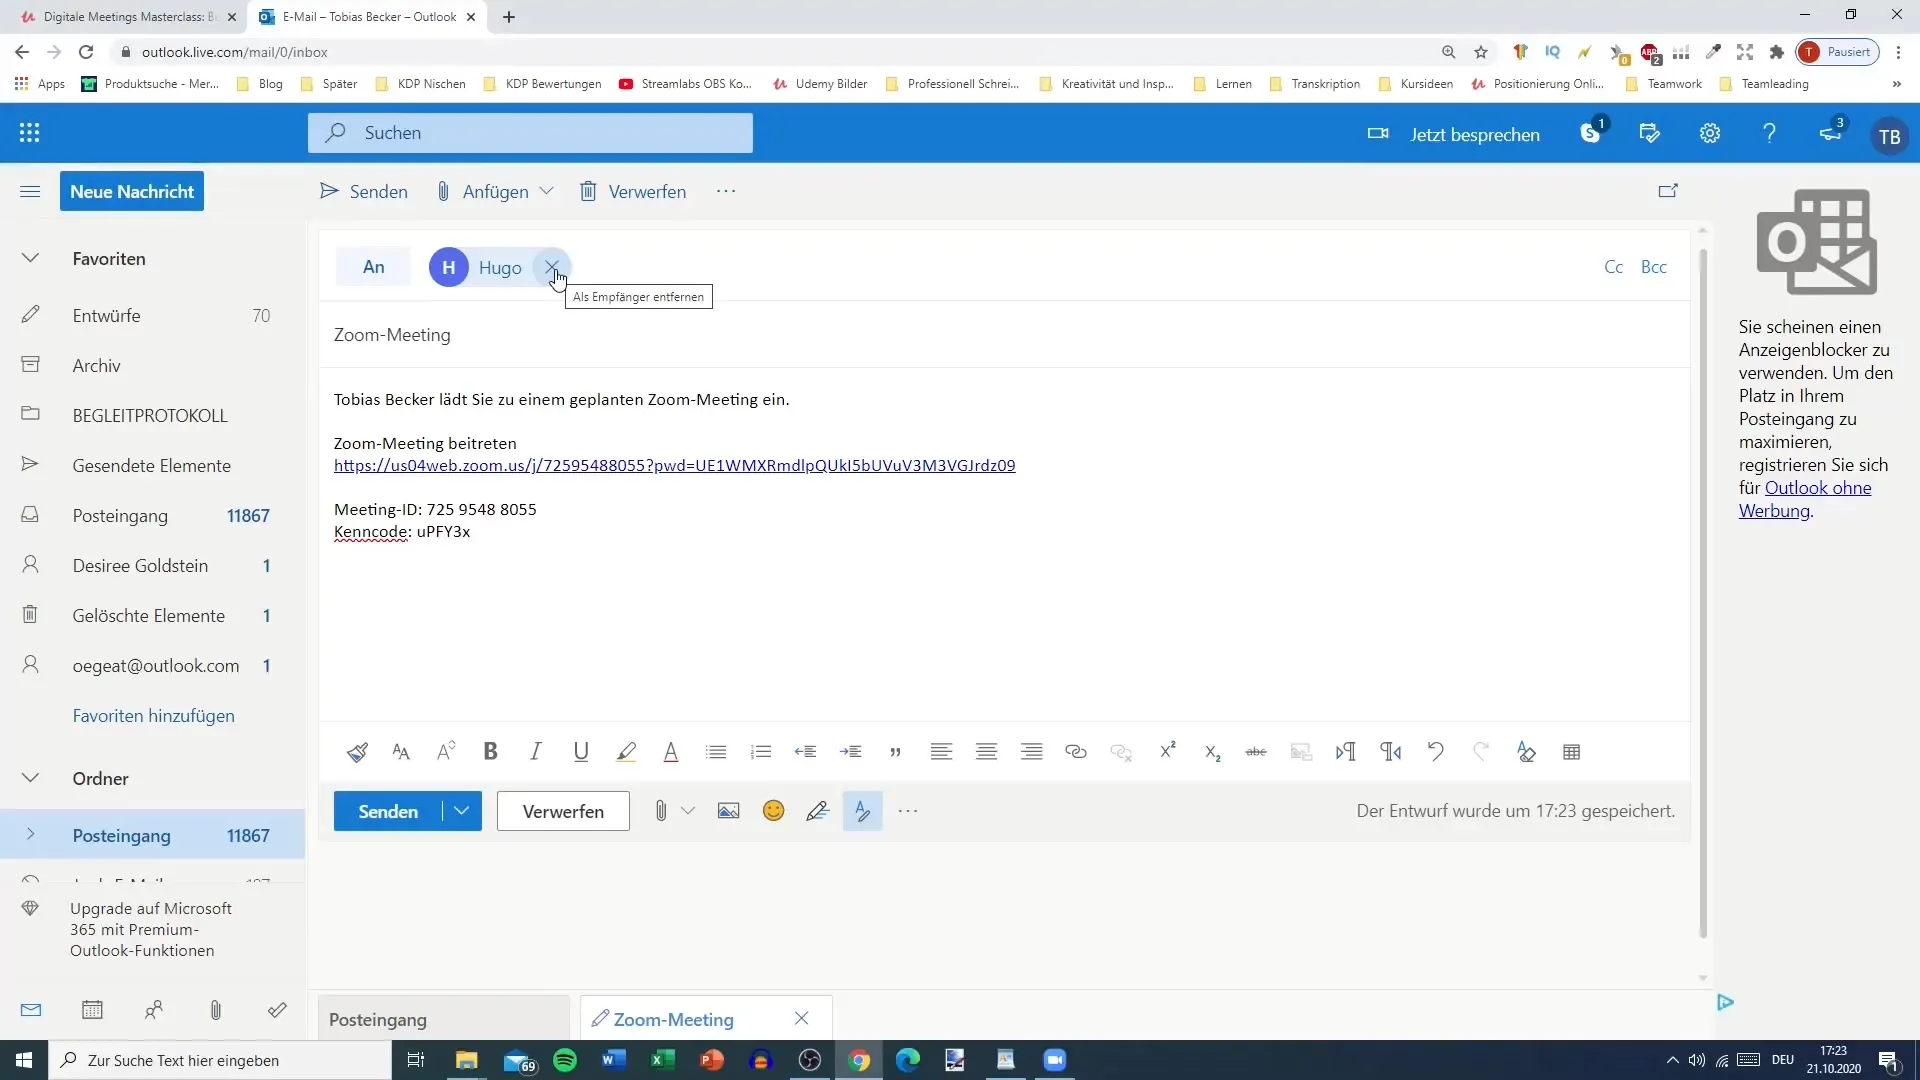Open the Zoom meeting link
1920x1080 pixels.
[674, 466]
